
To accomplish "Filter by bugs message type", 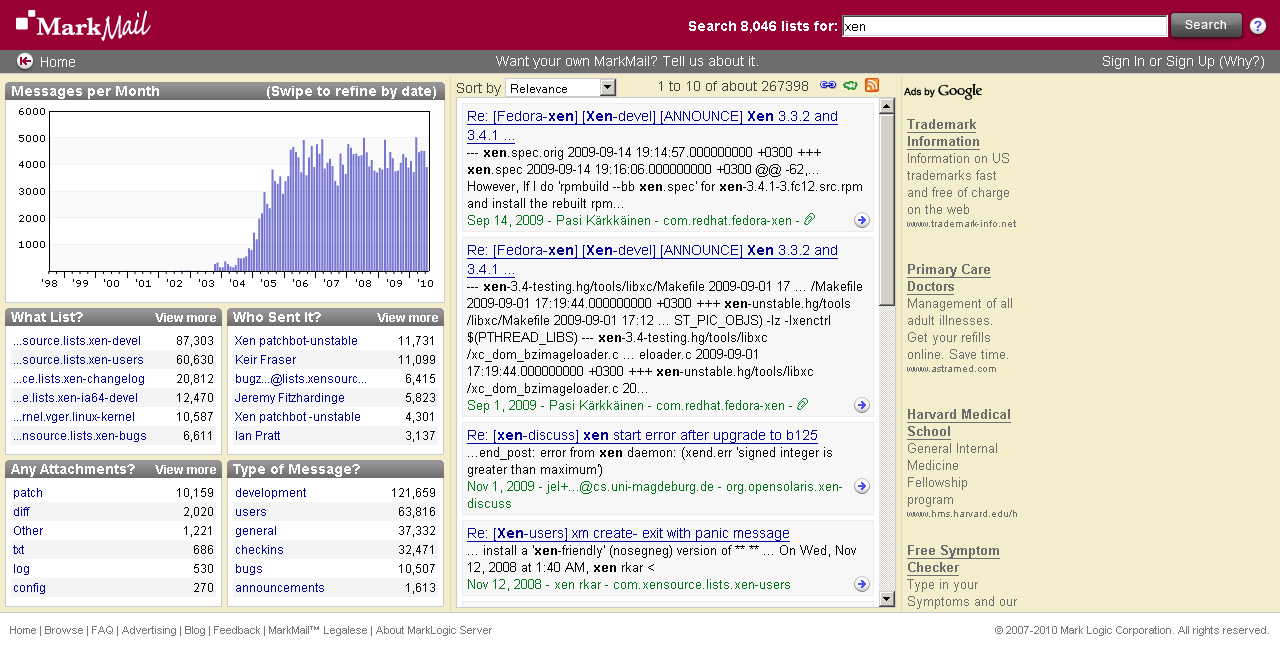I will tap(249, 569).
